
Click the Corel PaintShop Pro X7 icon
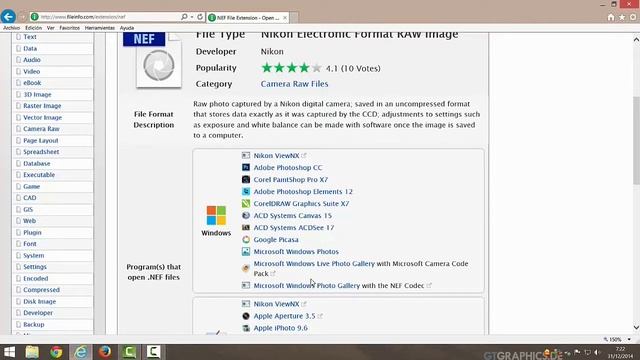point(246,179)
